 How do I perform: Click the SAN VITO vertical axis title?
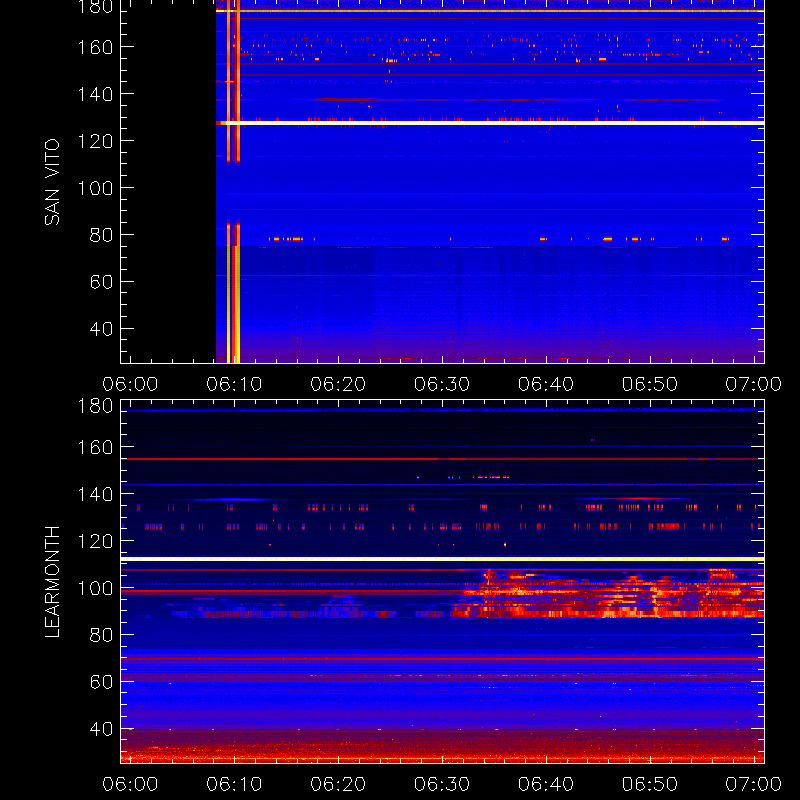click(52, 182)
